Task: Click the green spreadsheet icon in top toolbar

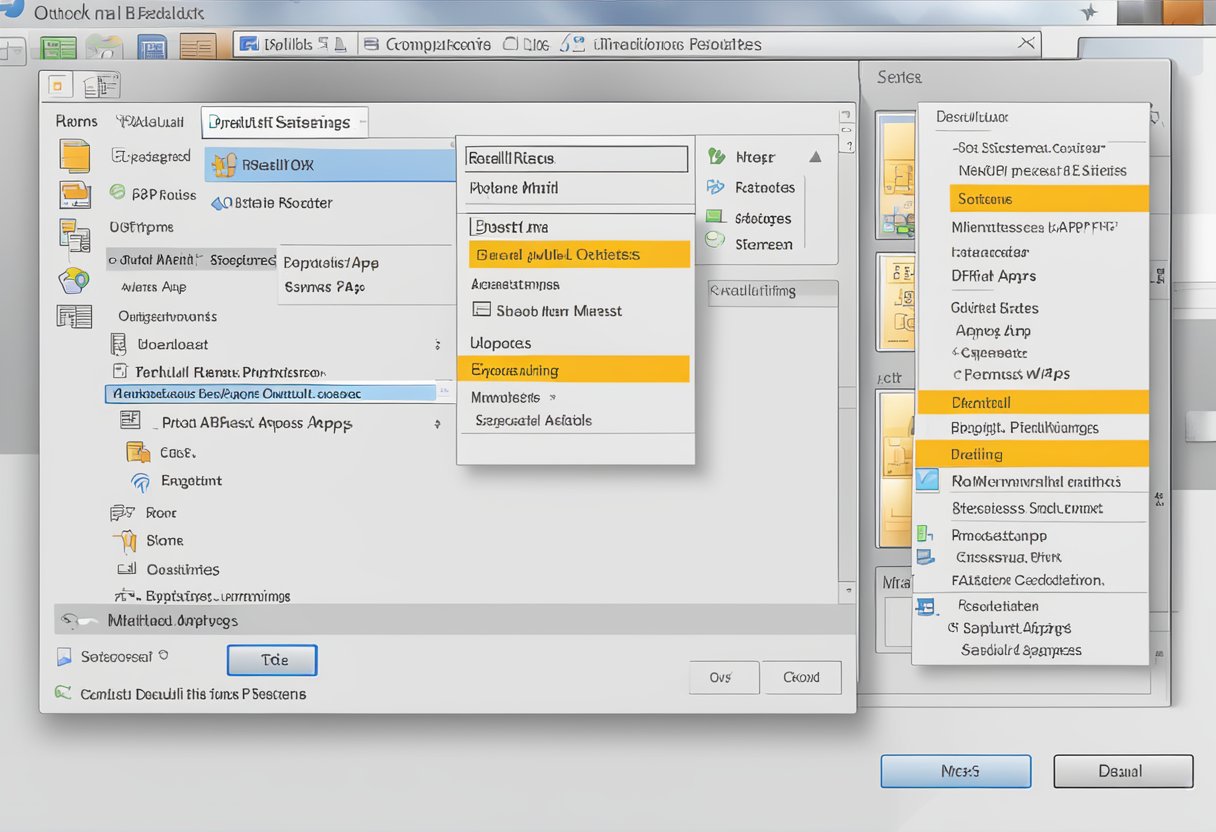Action: click(x=58, y=47)
